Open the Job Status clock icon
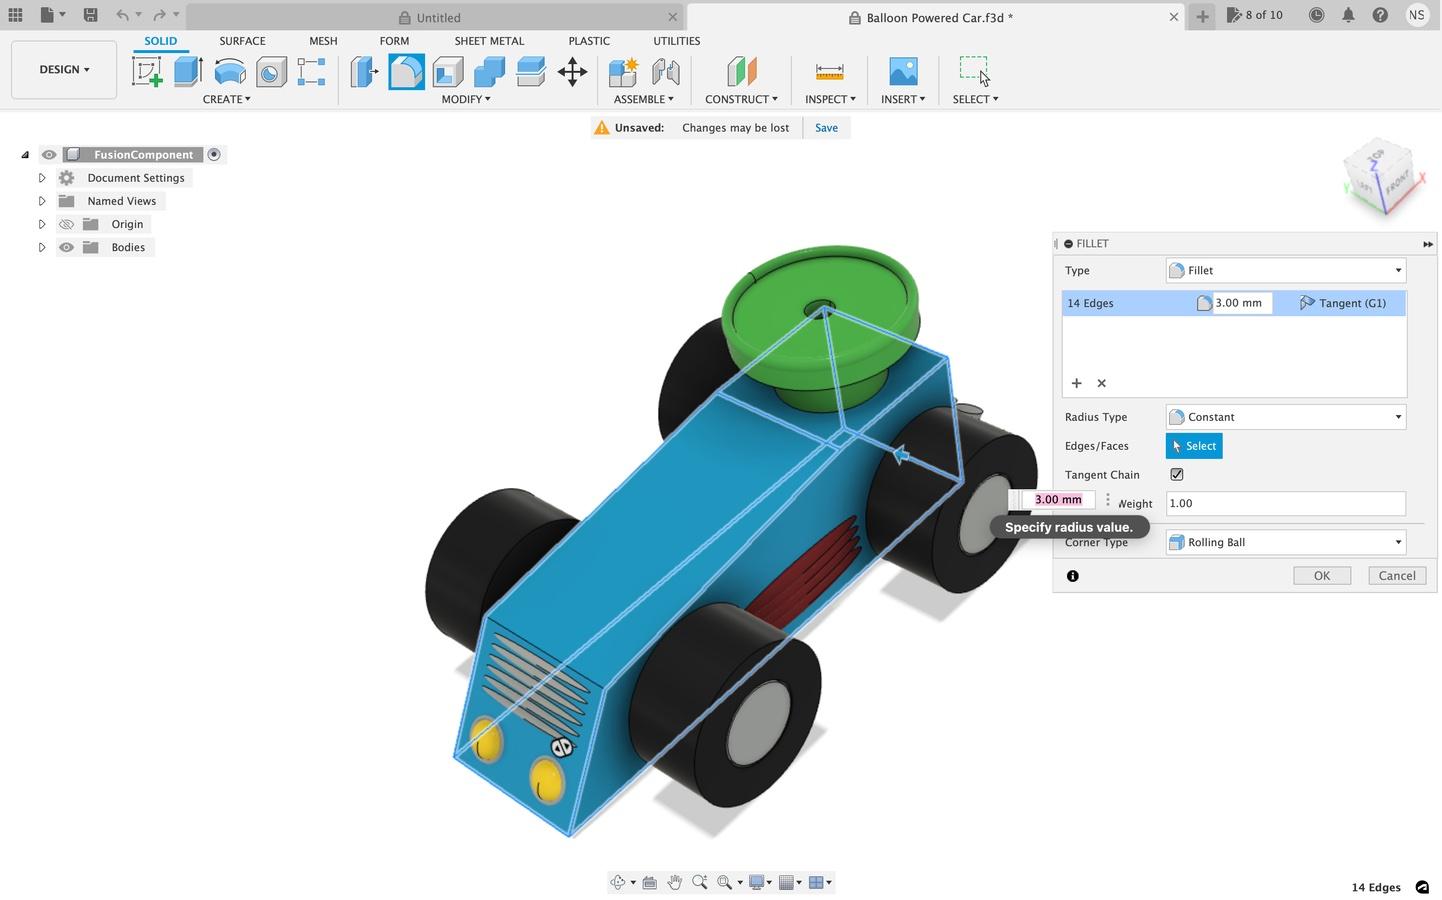This screenshot has height=900, width=1442. 1317,15
